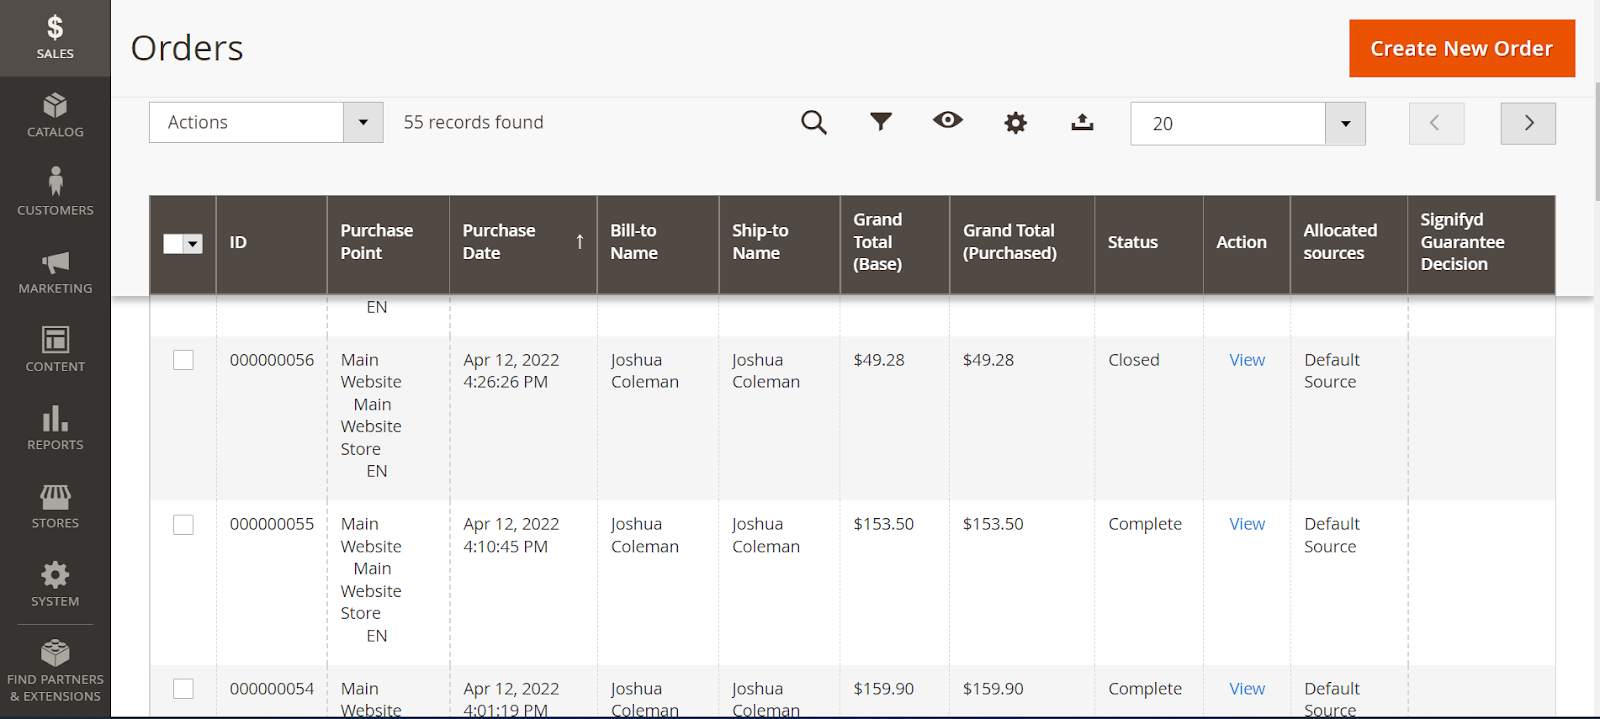Screen dimensions: 1600x719
Task: View order 000000055
Action: [1247, 524]
